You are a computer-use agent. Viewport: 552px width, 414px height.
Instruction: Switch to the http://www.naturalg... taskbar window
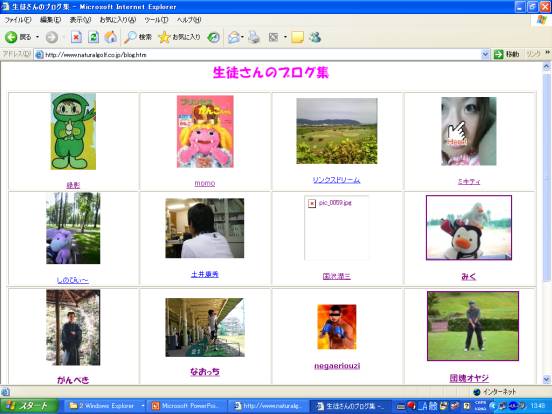pyautogui.click(x=268, y=406)
